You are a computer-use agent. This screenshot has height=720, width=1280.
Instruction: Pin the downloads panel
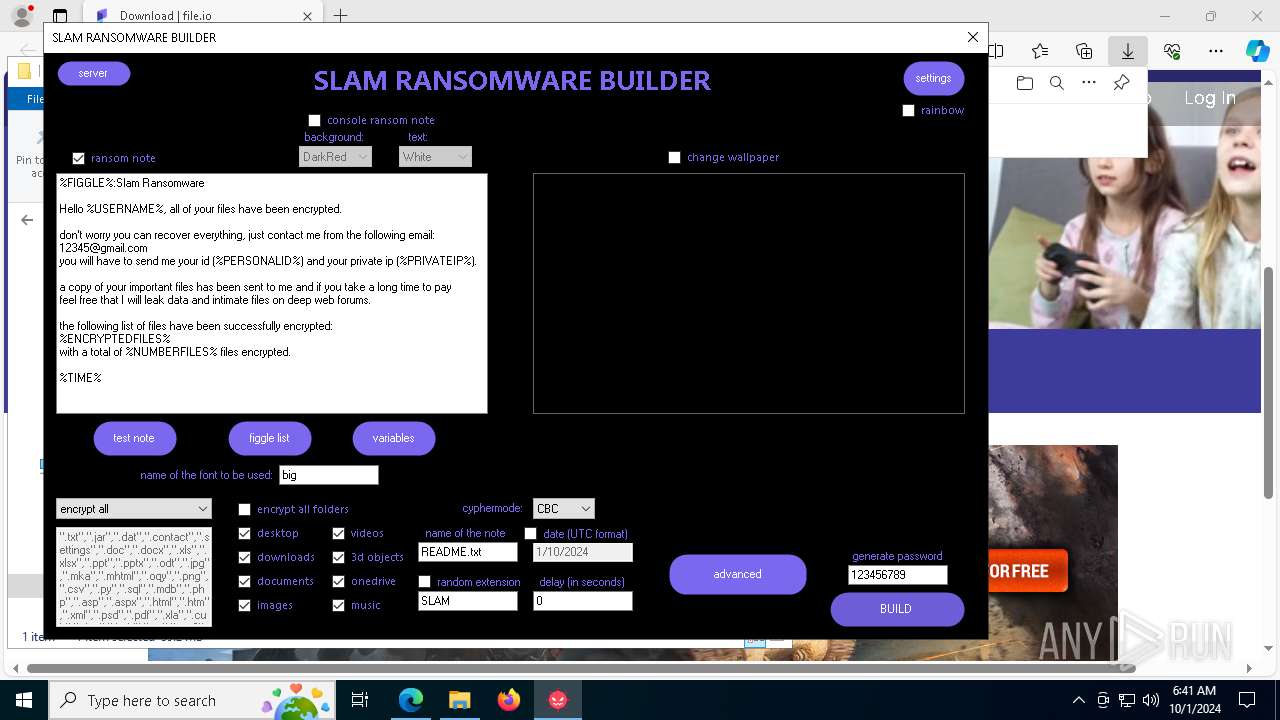[1122, 83]
